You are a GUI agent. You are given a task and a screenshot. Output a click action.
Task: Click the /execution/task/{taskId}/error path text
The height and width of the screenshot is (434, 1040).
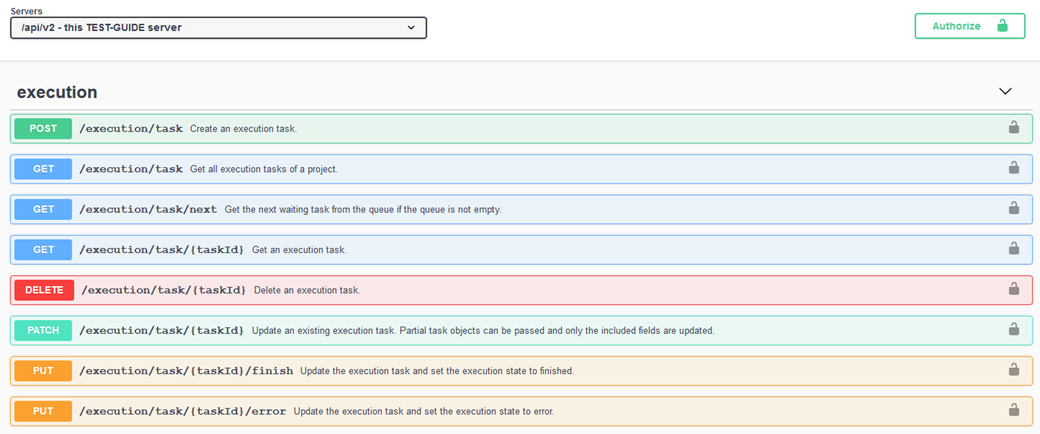point(182,411)
